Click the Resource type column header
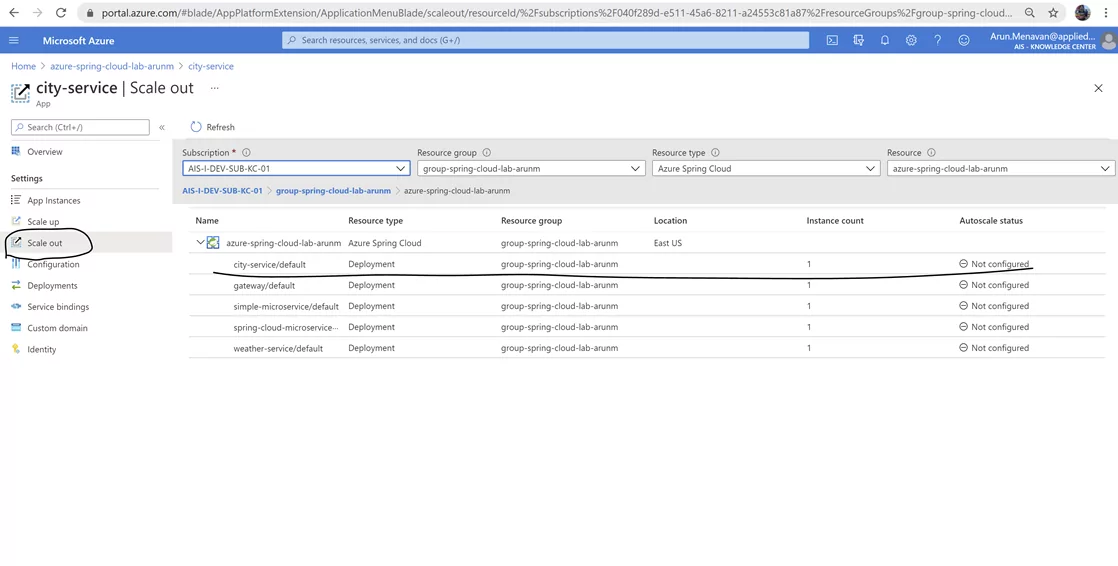The width and height of the screenshot is (1118, 566). pos(375,221)
